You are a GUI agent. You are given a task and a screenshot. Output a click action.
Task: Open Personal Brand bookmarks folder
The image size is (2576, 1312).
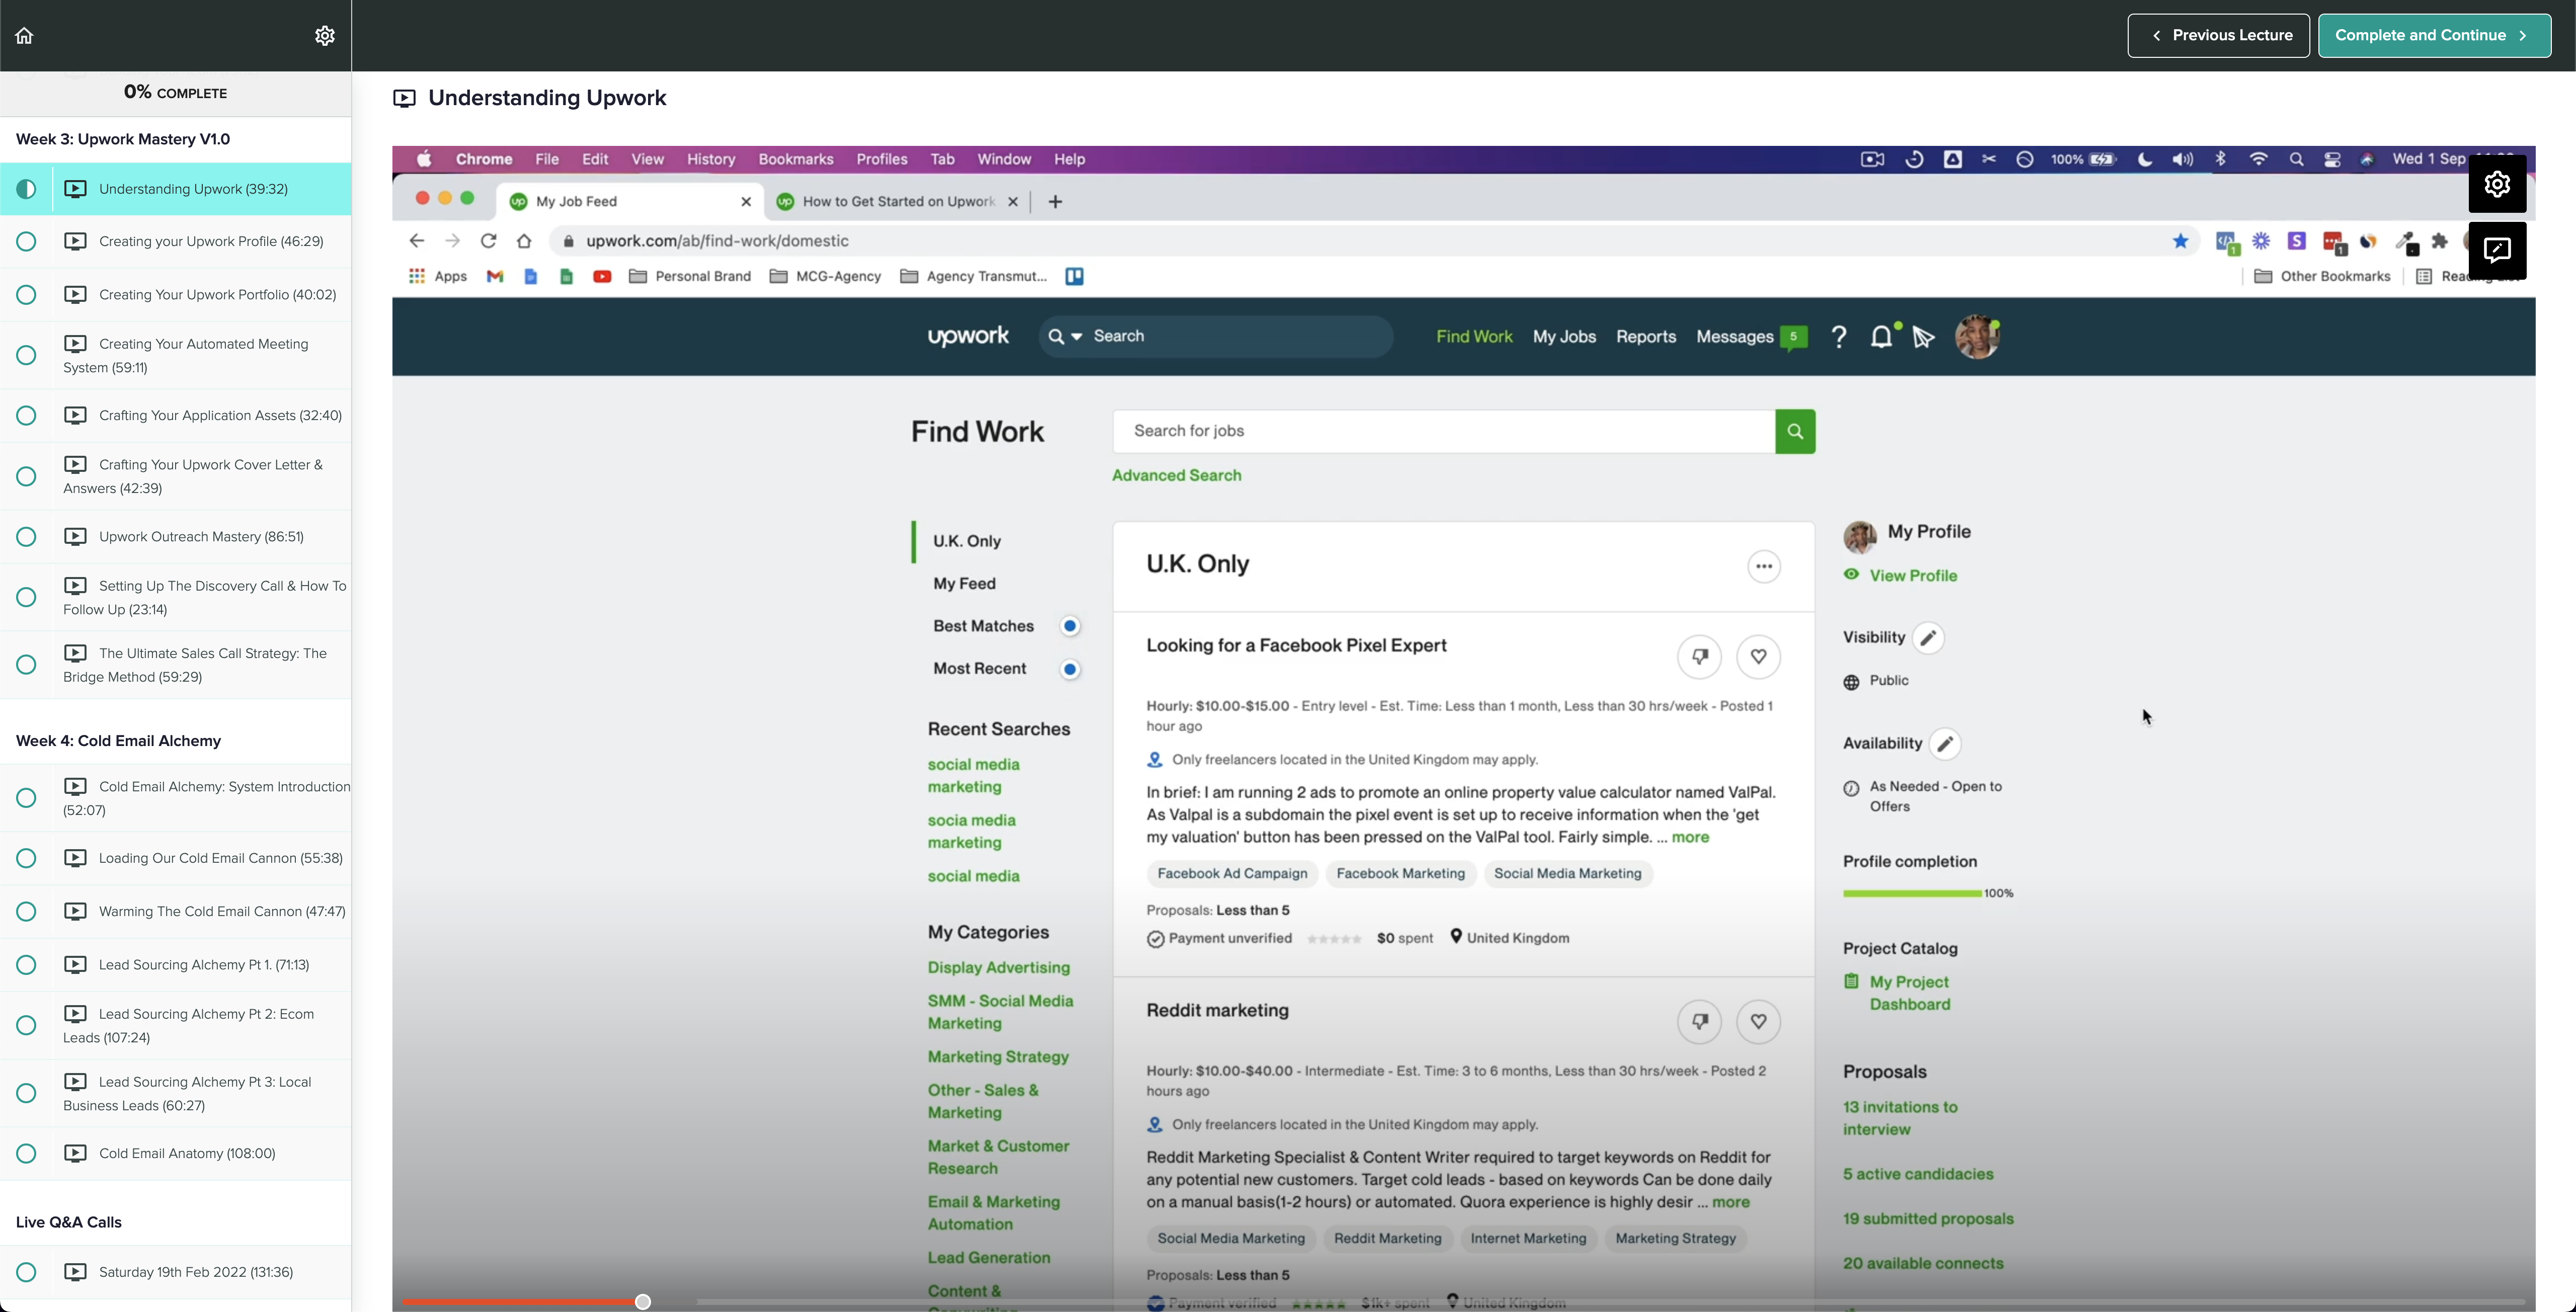click(x=690, y=277)
